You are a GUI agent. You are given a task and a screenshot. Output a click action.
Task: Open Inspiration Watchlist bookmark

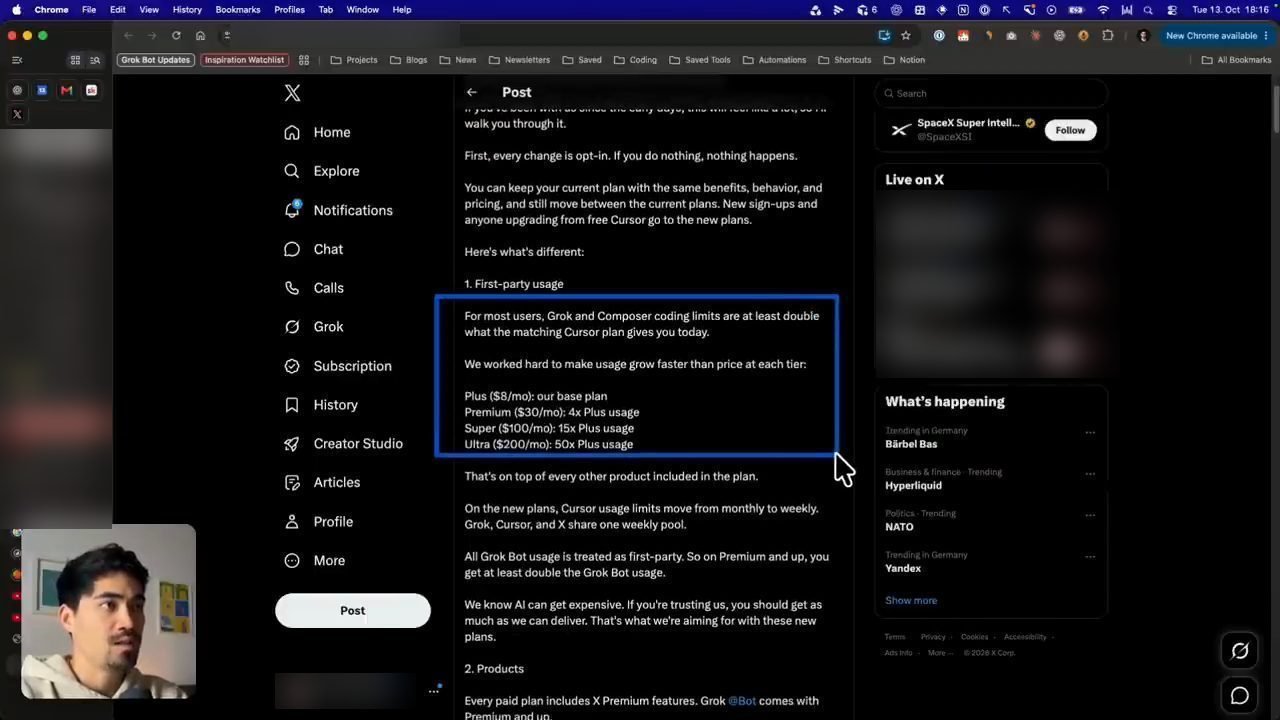244,60
